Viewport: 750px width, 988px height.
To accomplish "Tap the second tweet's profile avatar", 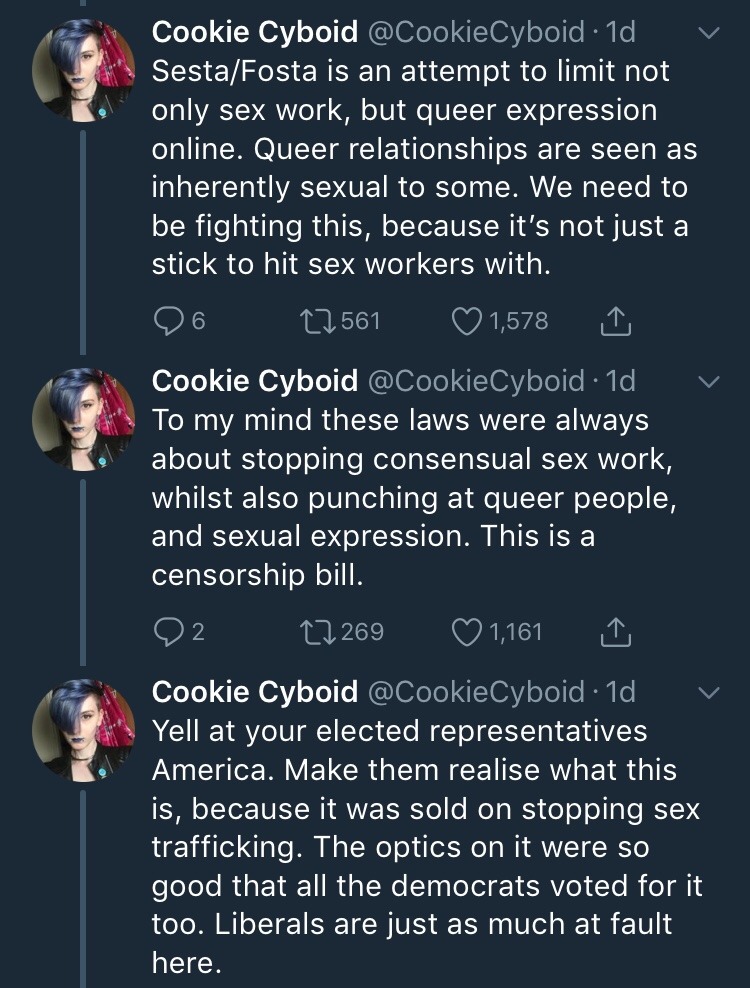I will [83, 420].
